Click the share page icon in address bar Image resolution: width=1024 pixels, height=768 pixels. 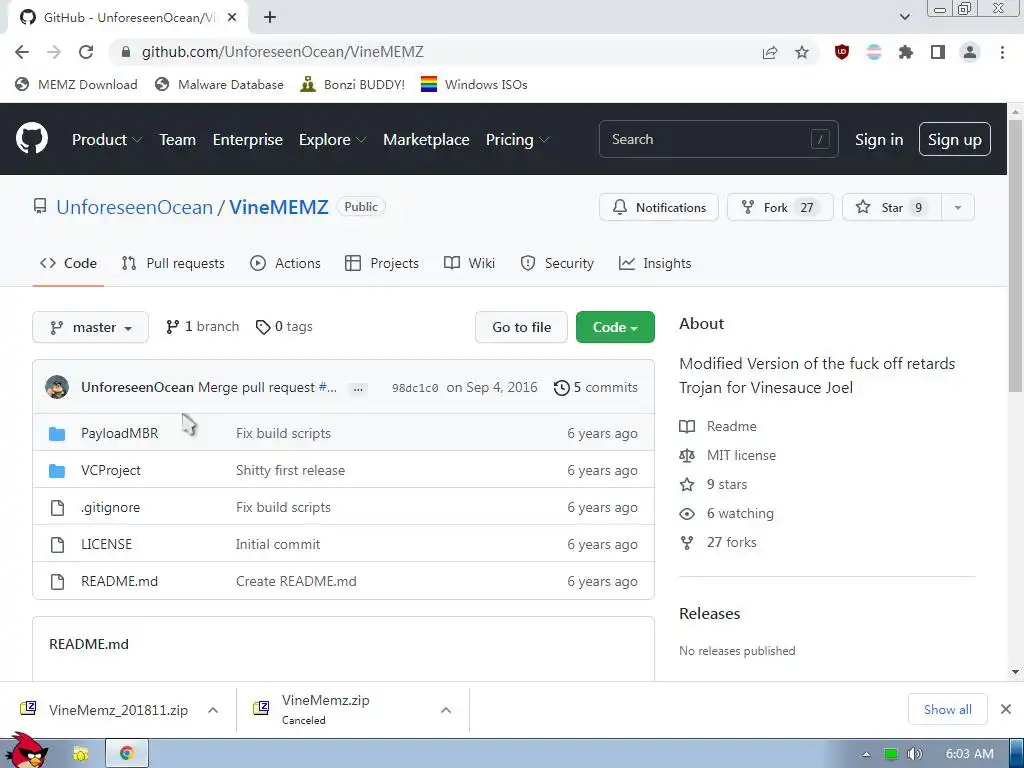[x=770, y=52]
